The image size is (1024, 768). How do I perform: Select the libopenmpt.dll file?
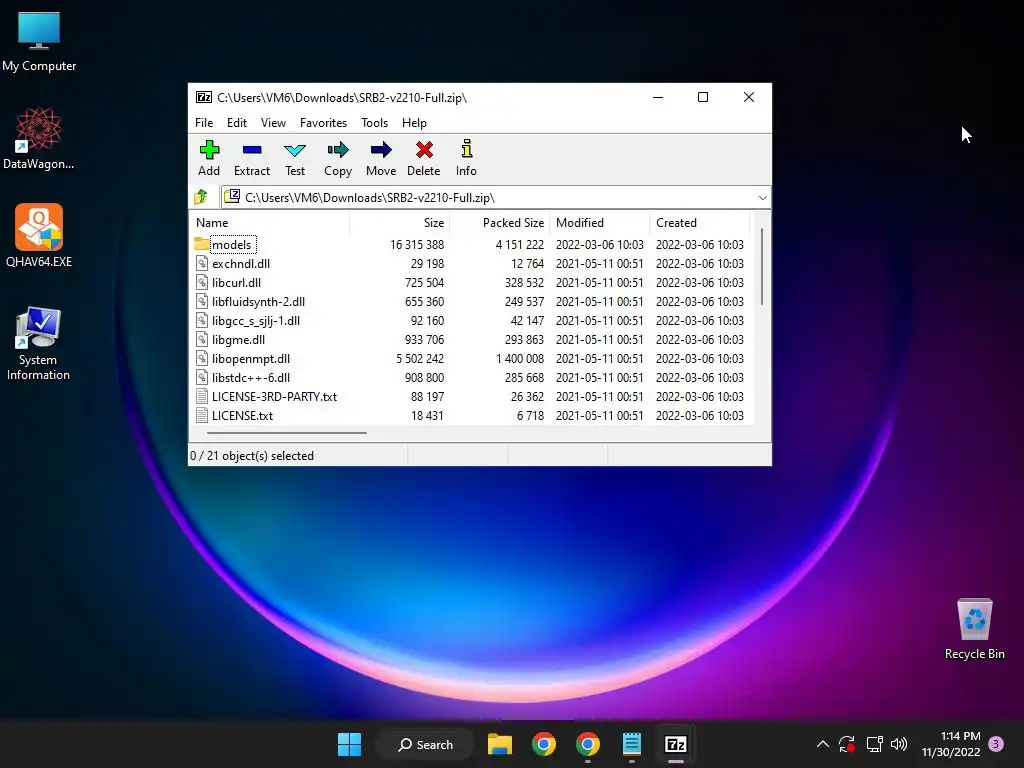472,358
